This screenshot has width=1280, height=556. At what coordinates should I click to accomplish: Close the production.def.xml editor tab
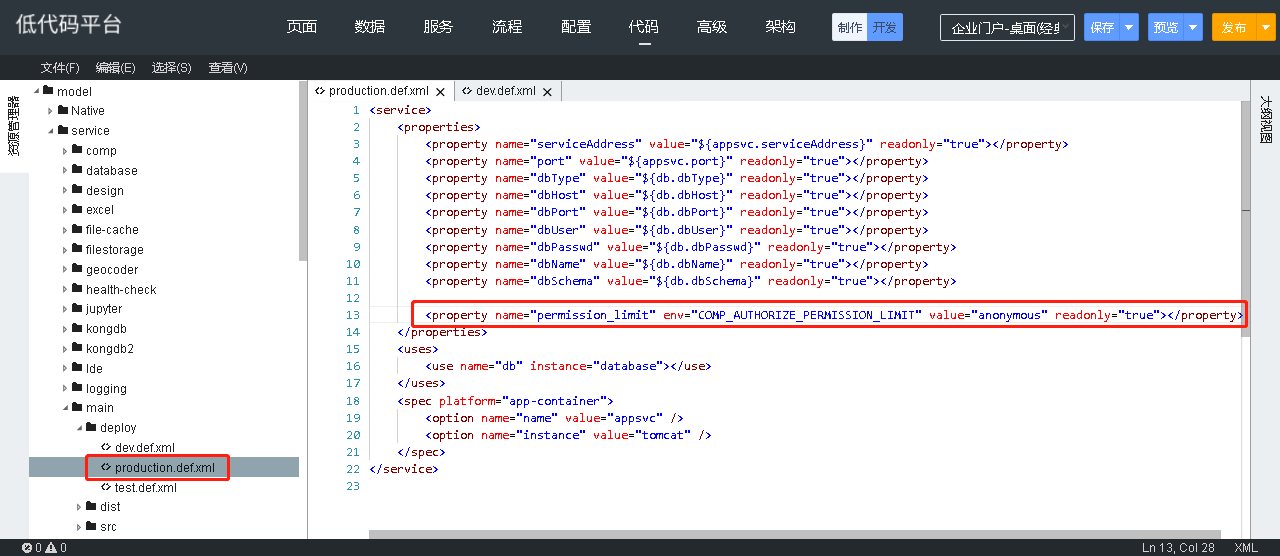pyautogui.click(x=441, y=91)
